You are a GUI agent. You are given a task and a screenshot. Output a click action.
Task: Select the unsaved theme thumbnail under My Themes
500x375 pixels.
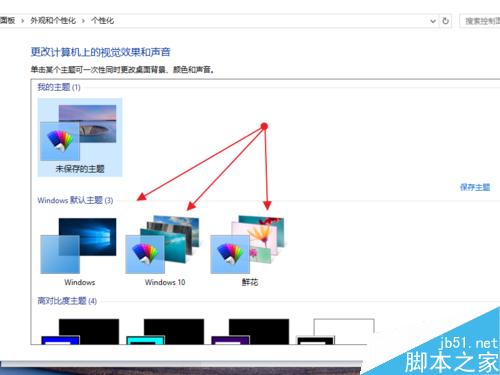(x=80, y=137)
